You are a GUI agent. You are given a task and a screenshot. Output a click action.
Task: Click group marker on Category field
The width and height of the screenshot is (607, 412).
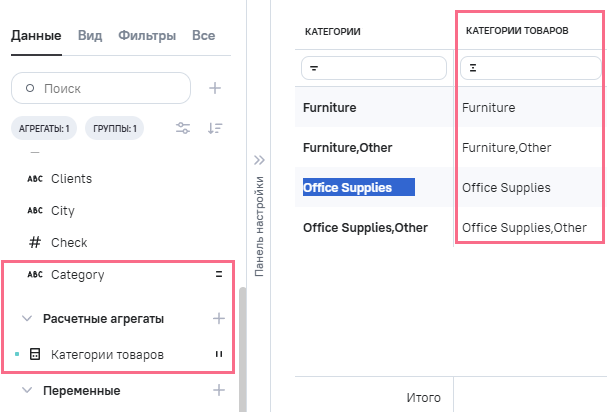click(x=217, y=274)
